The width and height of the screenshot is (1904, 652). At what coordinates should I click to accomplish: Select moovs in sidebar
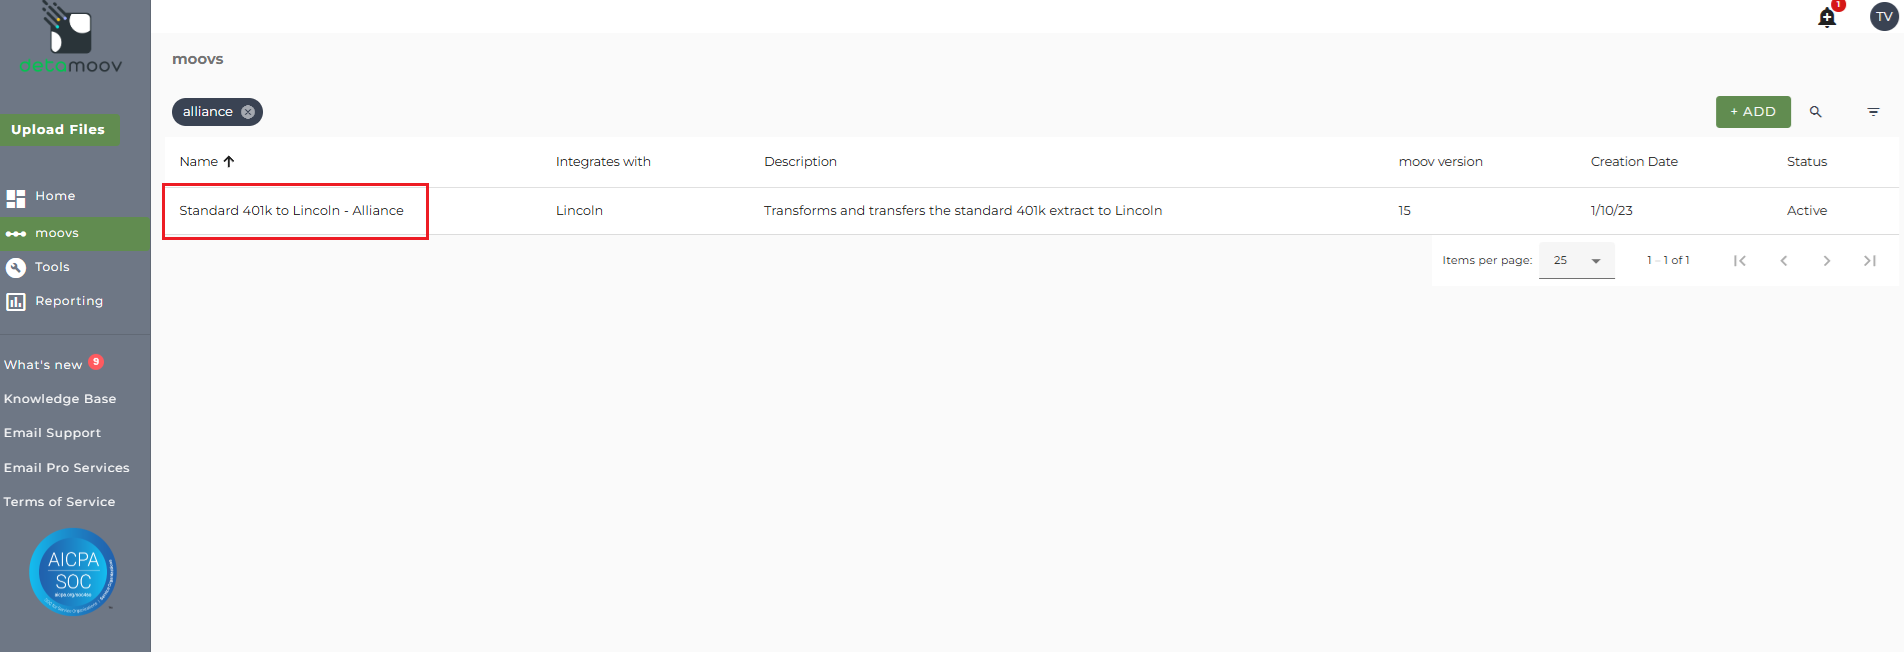point(75,234)
